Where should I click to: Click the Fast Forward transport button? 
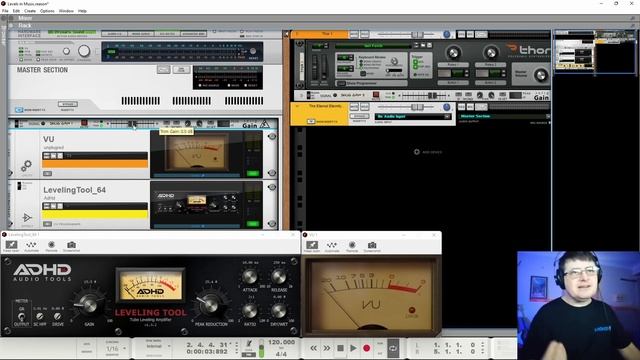tap(327, 348)
